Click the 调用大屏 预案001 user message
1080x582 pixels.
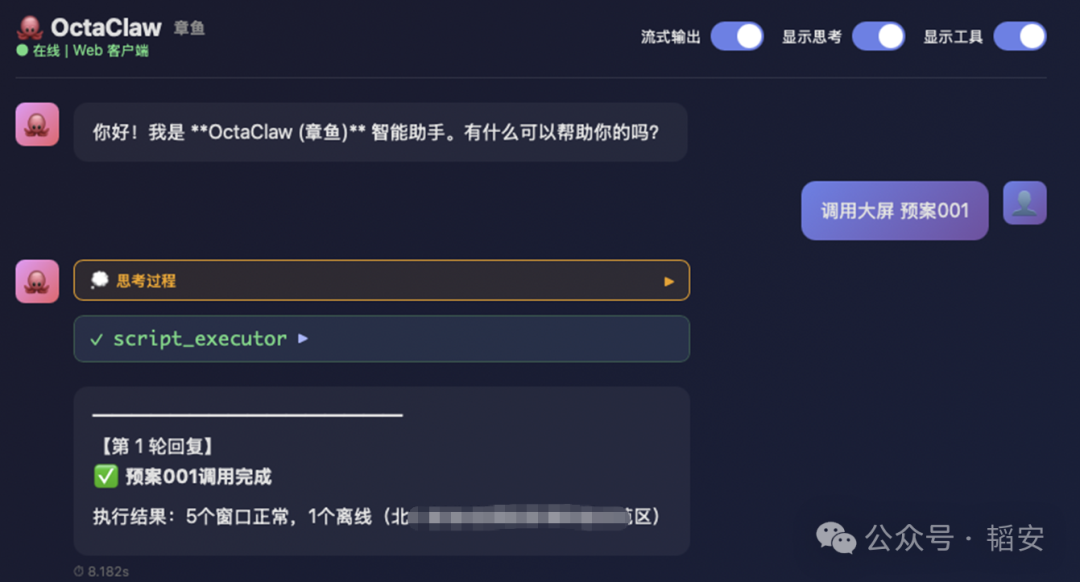coord(894,211)
